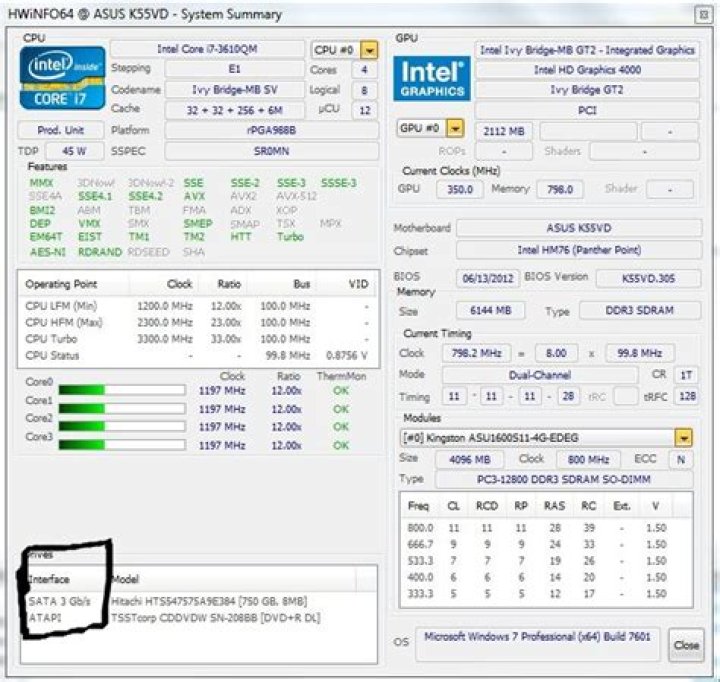The height and width of the screenshot is (682, 720).
Task: Close the System Summary window
Action: pyautogui.click(x=703, y=15)
